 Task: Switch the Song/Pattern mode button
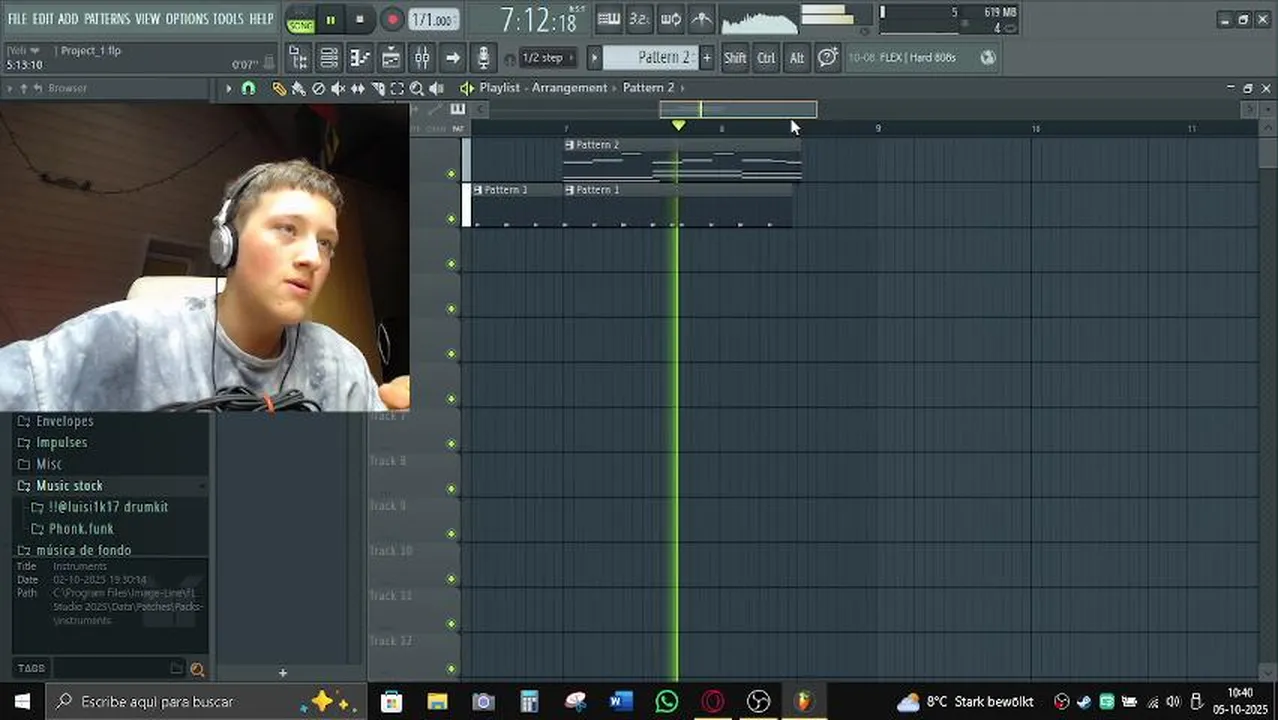click(300, 20)
